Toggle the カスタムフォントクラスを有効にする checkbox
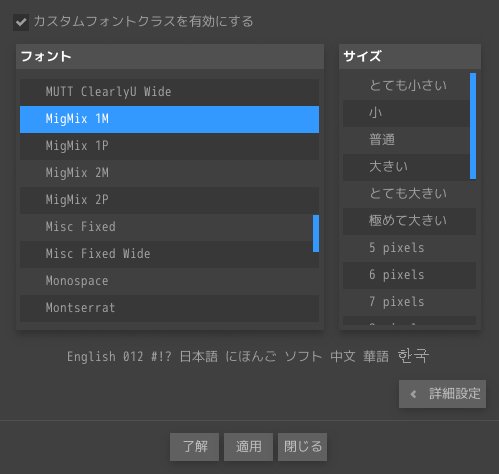 (21, 22)
